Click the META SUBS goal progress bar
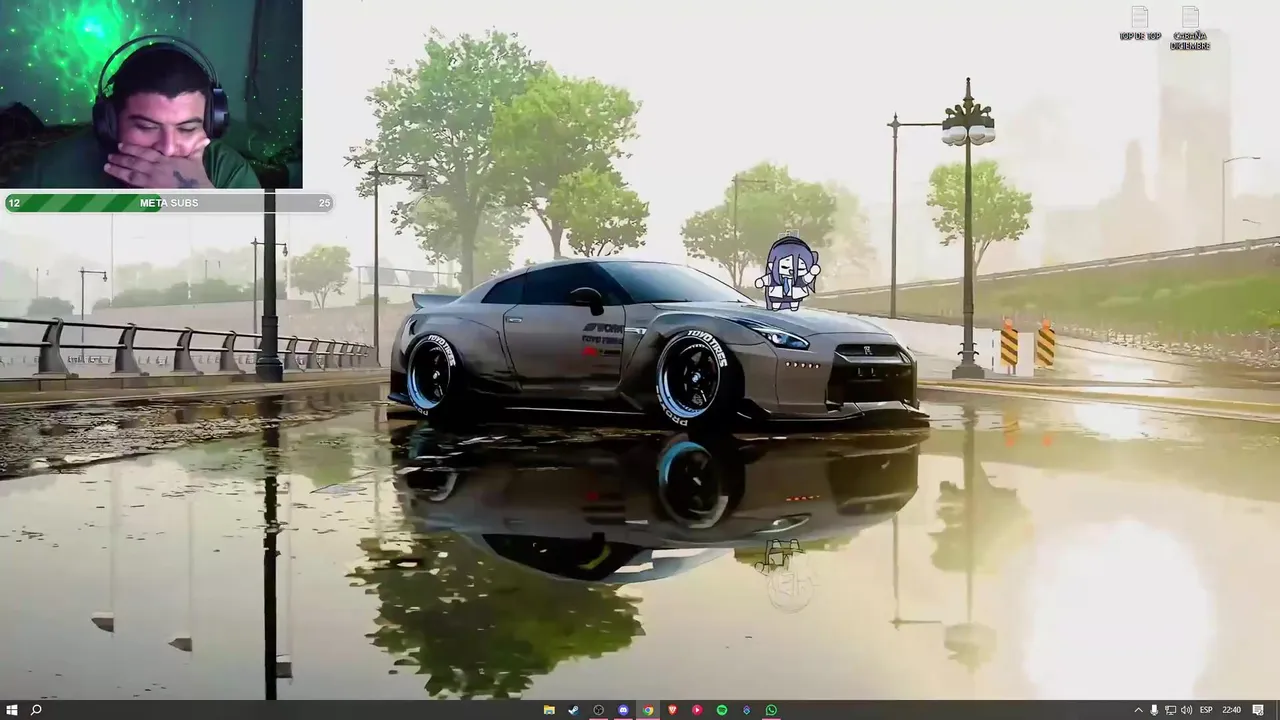The height and width of the screenshot is (720, 1280). tap(168, 203)
